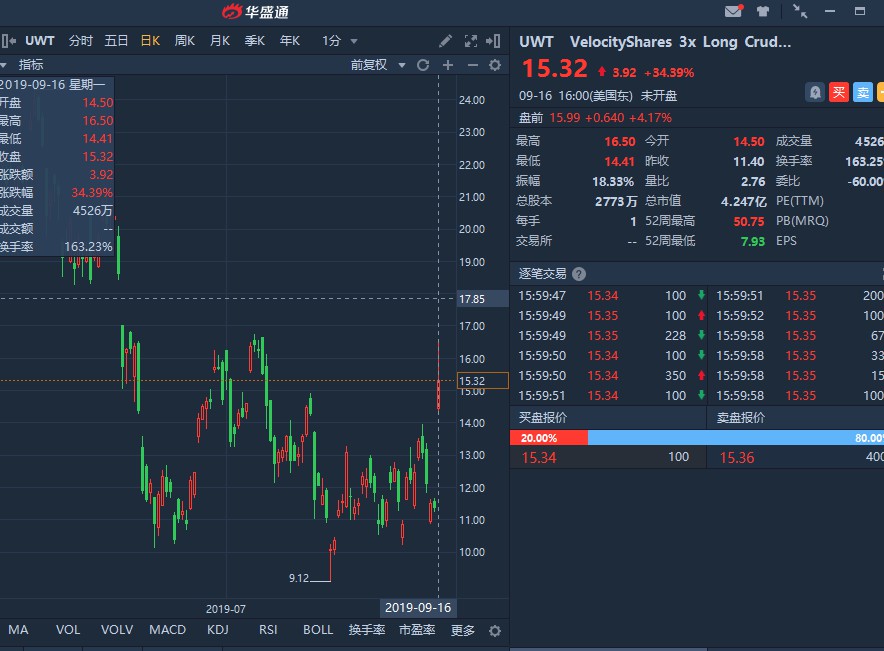
Task: Toggle the KDJ indicator
Action: [x=218, y=630]
